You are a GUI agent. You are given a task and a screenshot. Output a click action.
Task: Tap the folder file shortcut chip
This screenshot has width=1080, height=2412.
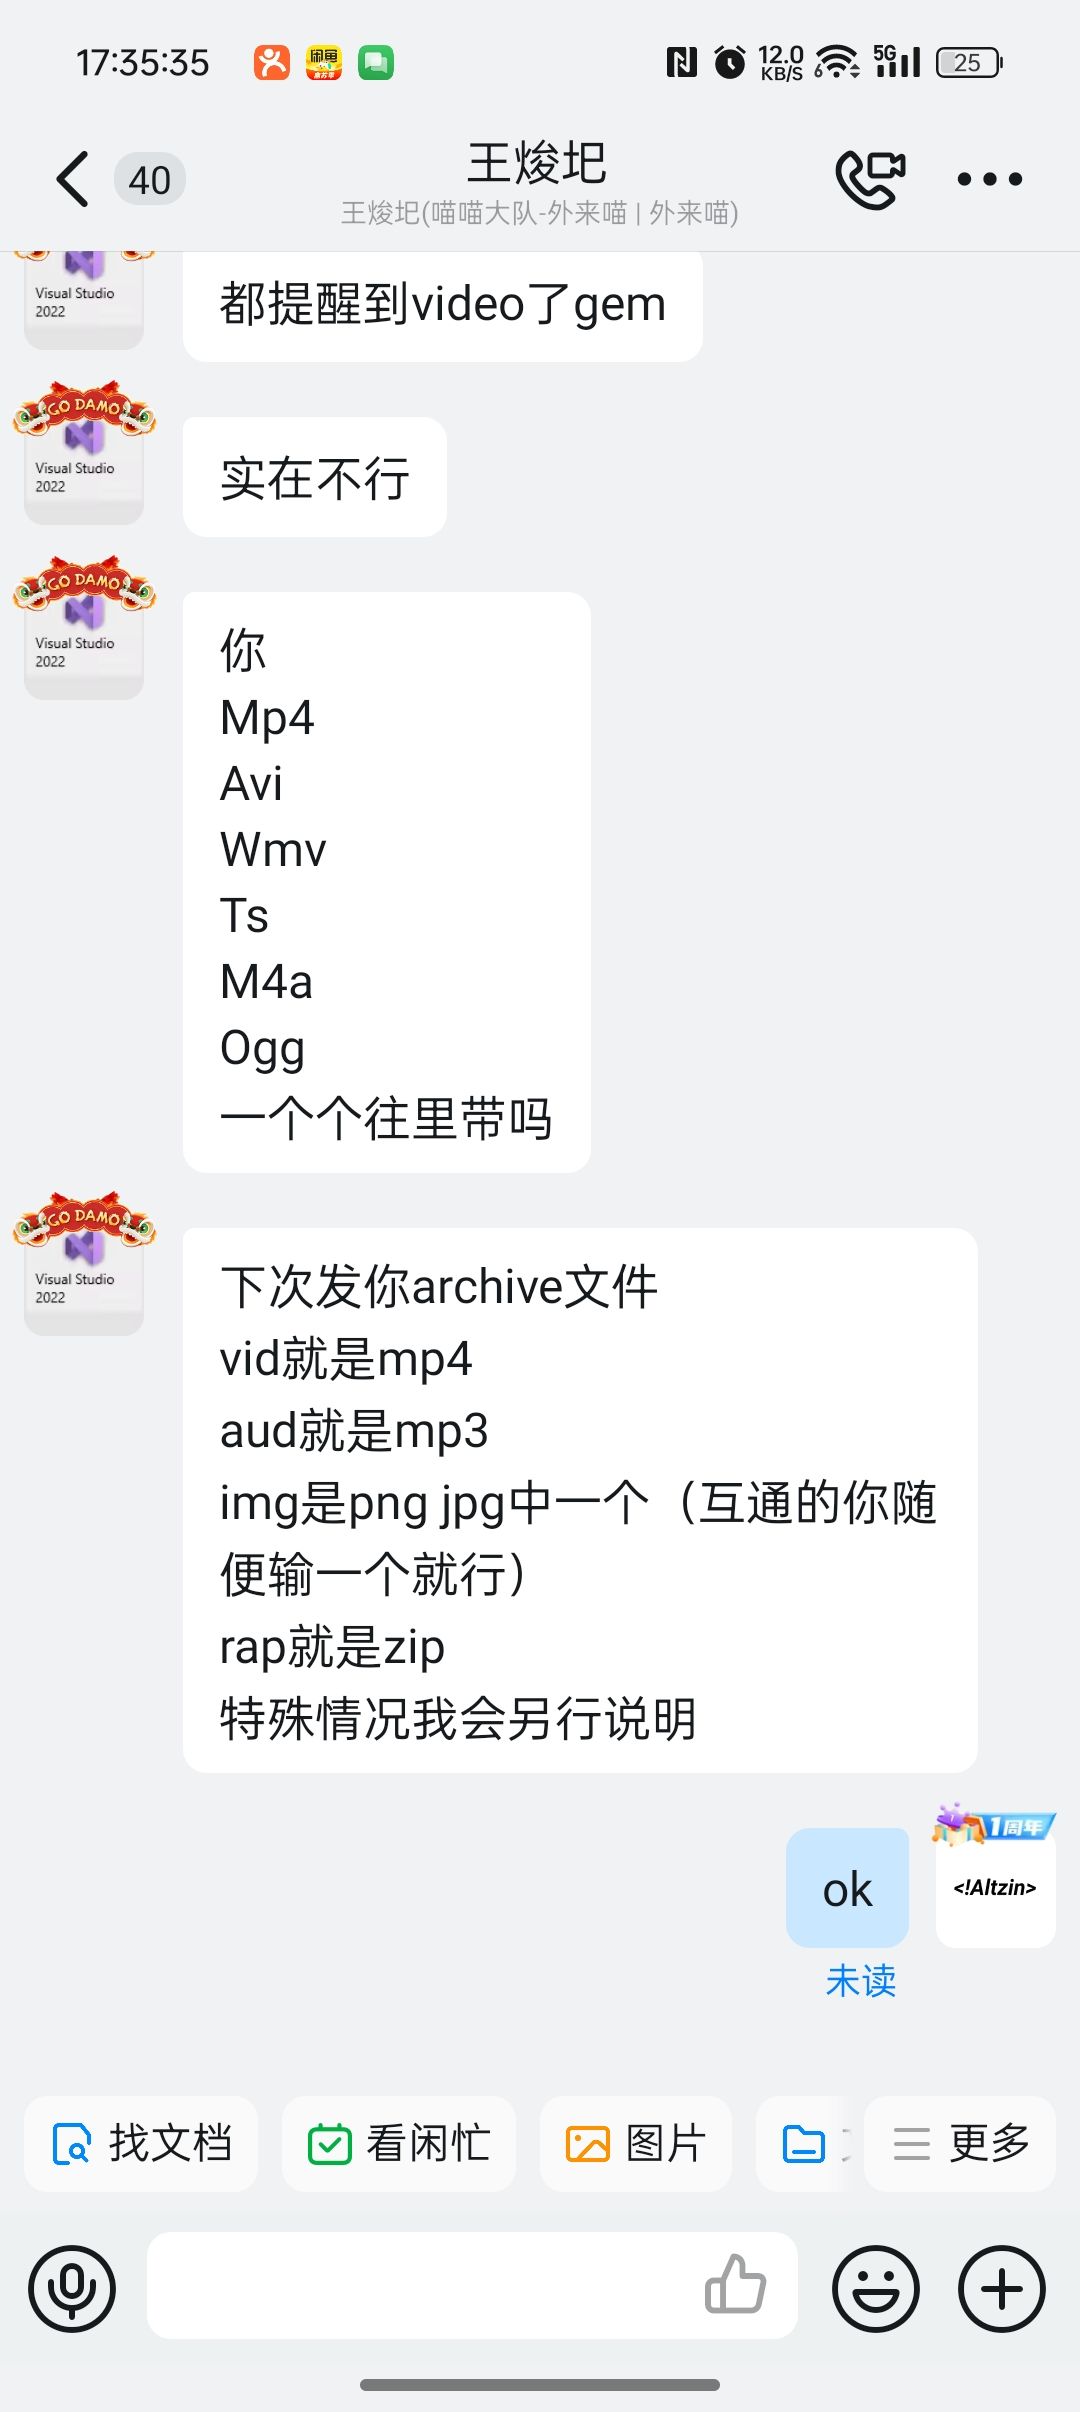click(x=806, y=2144)
